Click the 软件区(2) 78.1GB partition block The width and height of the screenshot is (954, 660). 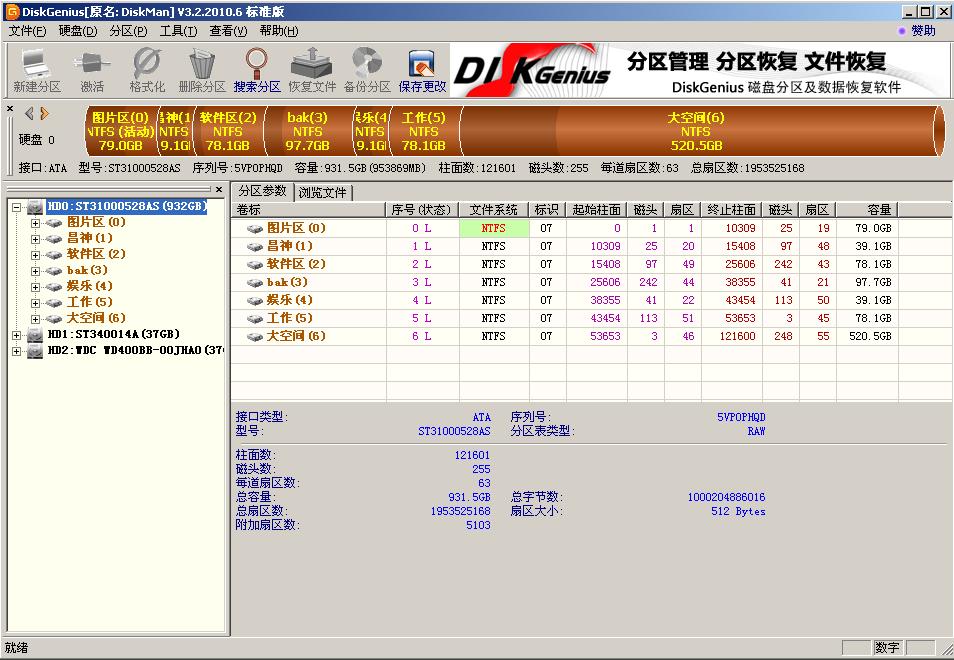(228, 131)
